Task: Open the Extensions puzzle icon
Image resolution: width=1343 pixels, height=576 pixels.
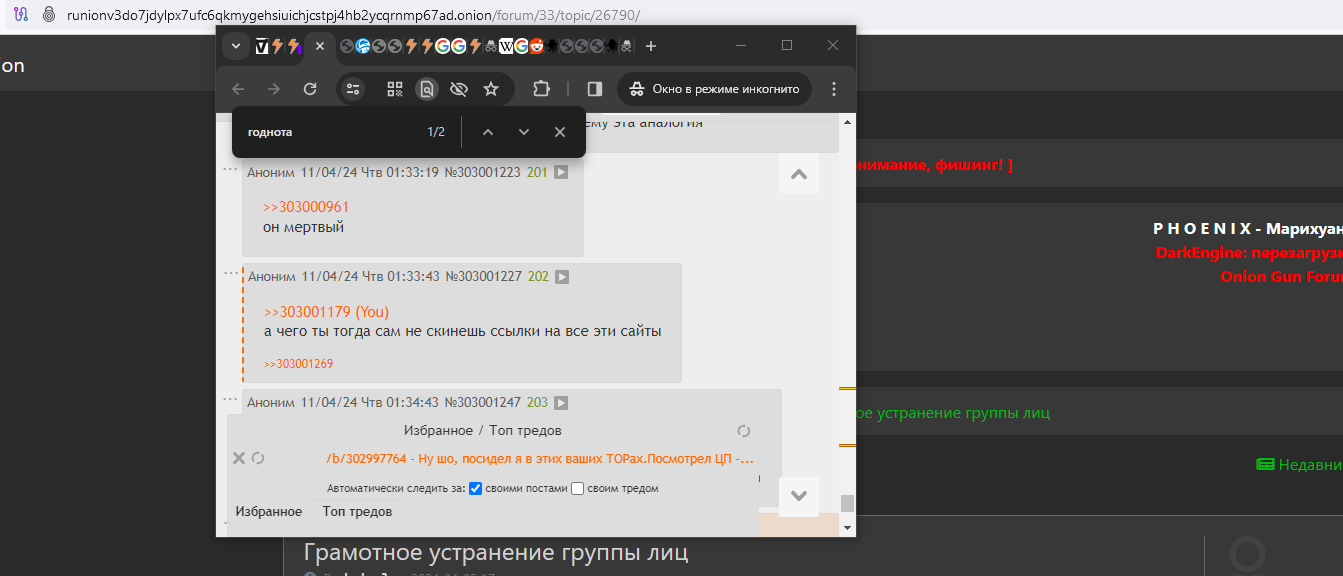Action: tap(541, 89)
